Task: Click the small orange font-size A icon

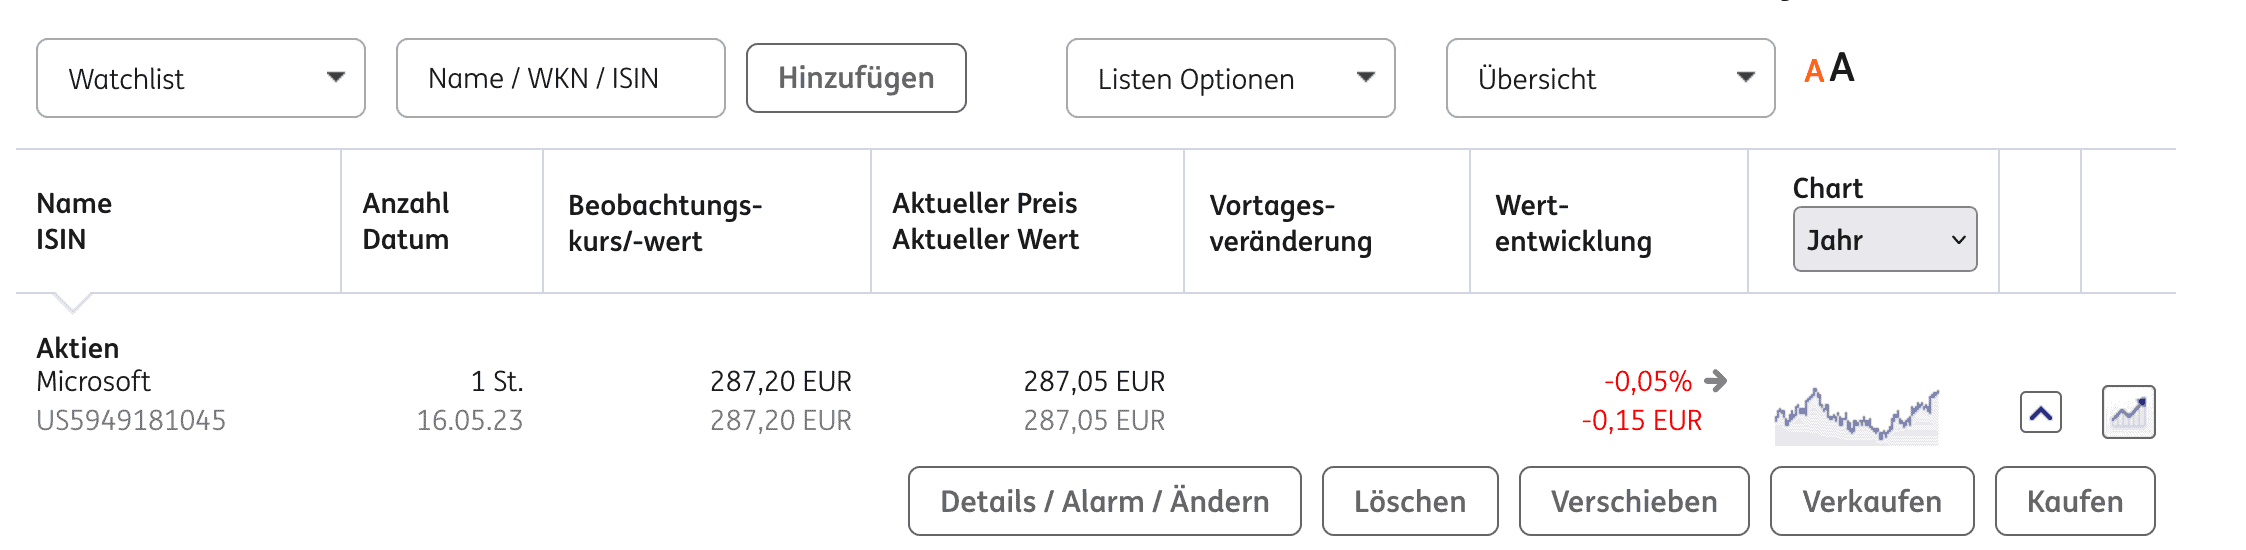Action: click(x=1813, y=72)
